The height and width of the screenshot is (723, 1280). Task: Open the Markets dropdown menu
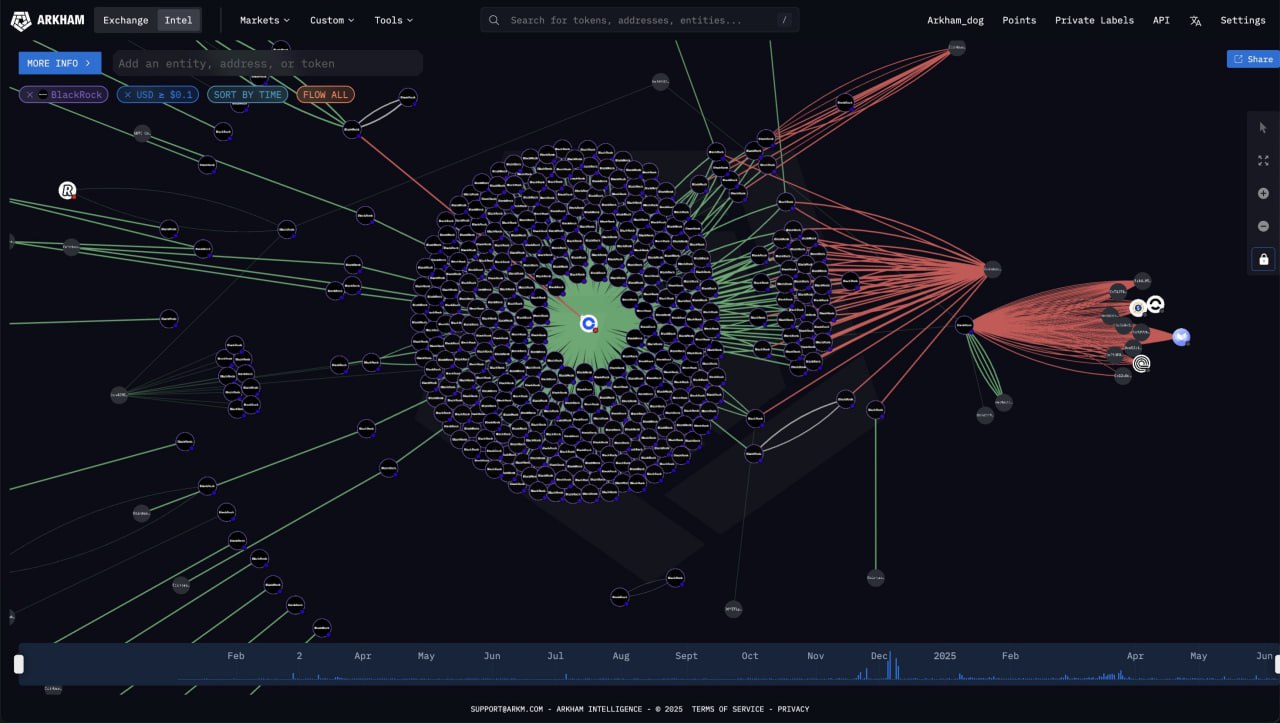pos(265,20)
